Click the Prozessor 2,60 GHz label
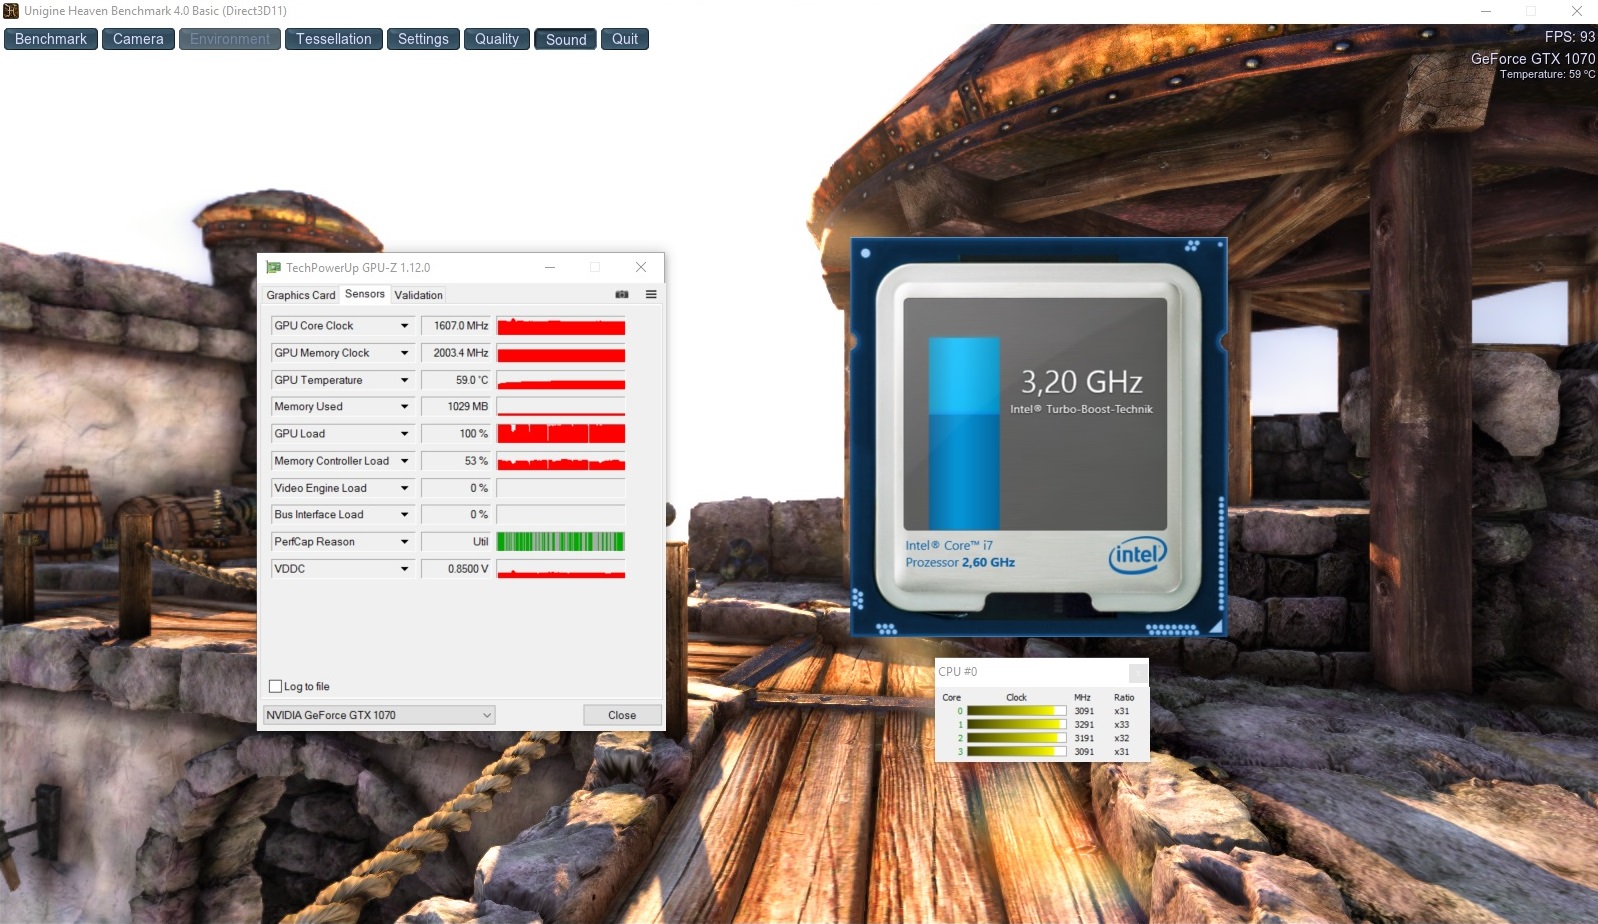 pyautogui.click(x=960, y=563)
